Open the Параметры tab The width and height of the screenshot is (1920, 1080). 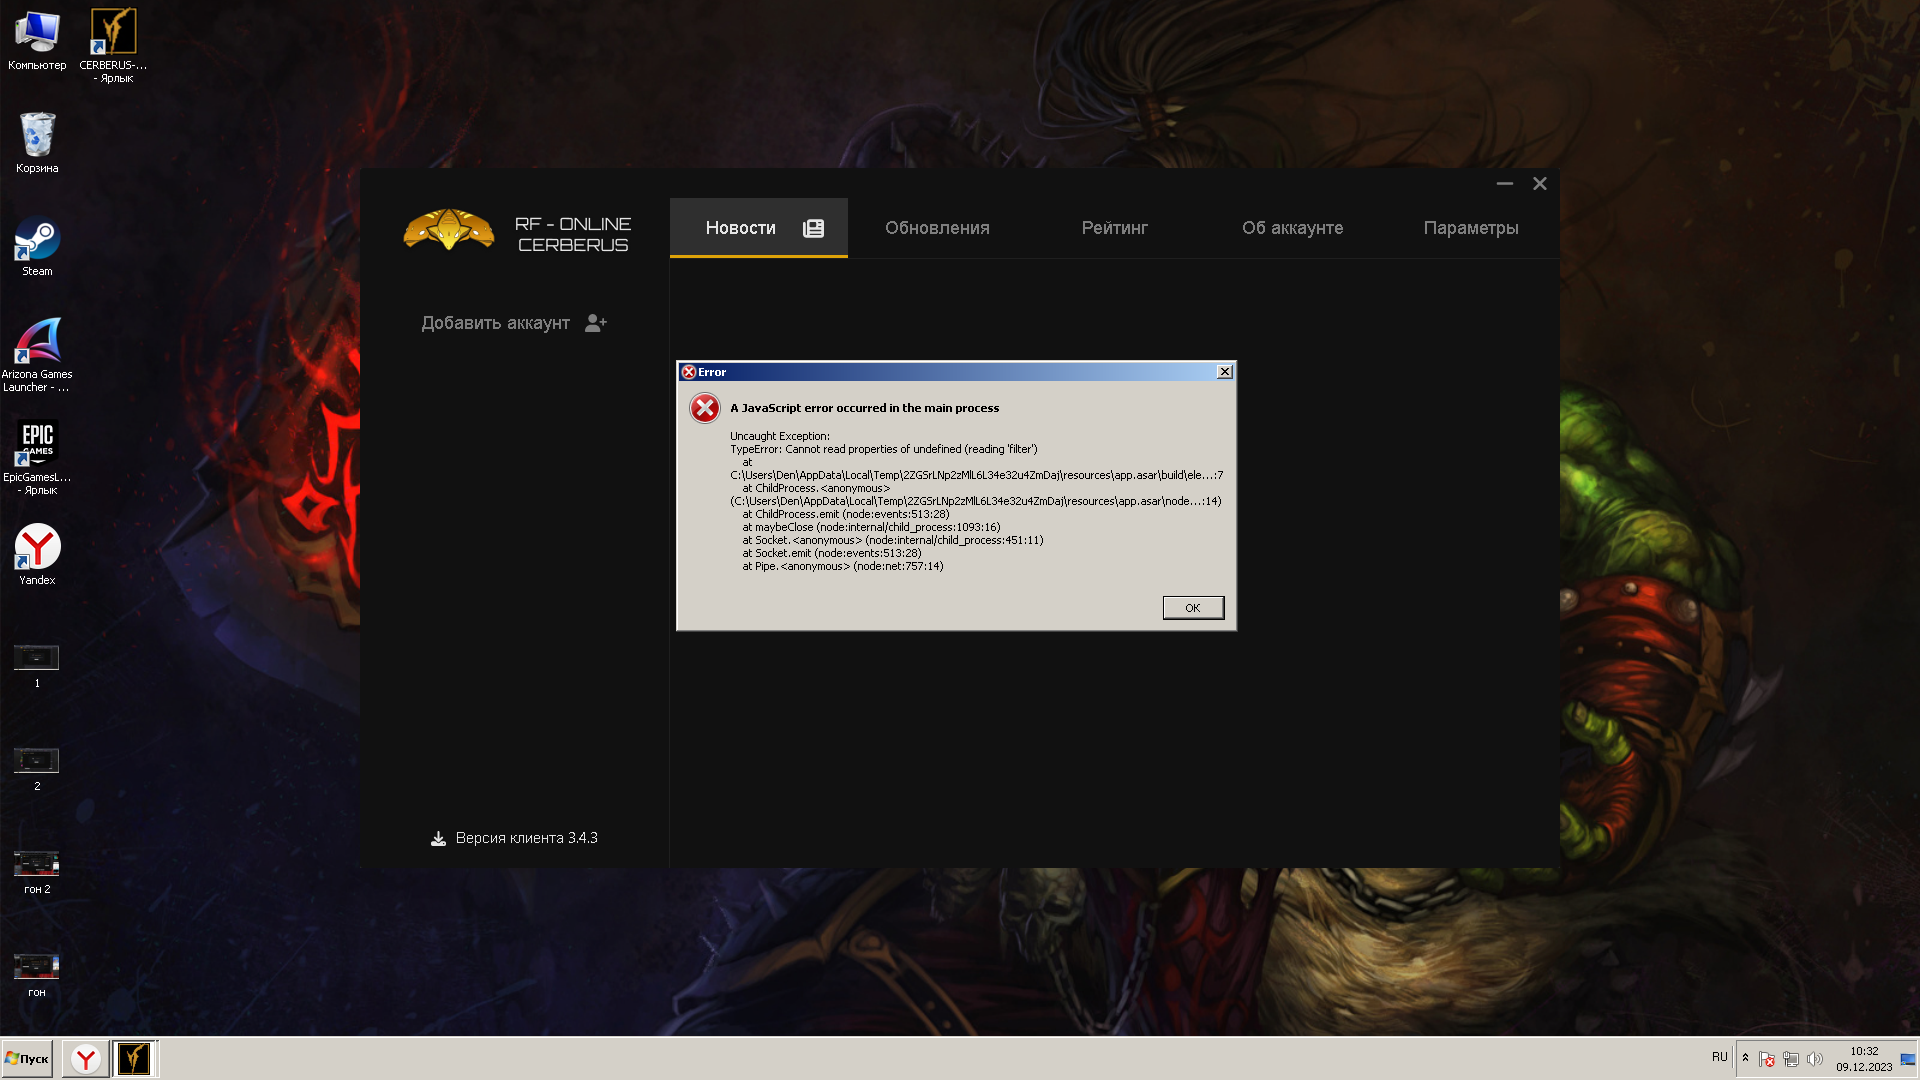(1471, 228)
